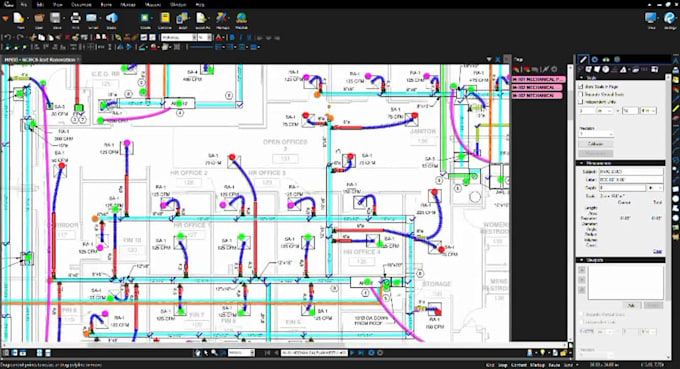Open the File menu
Viewport: 680px width, 369px height.
pyautogui.click(x=24, y=4)
